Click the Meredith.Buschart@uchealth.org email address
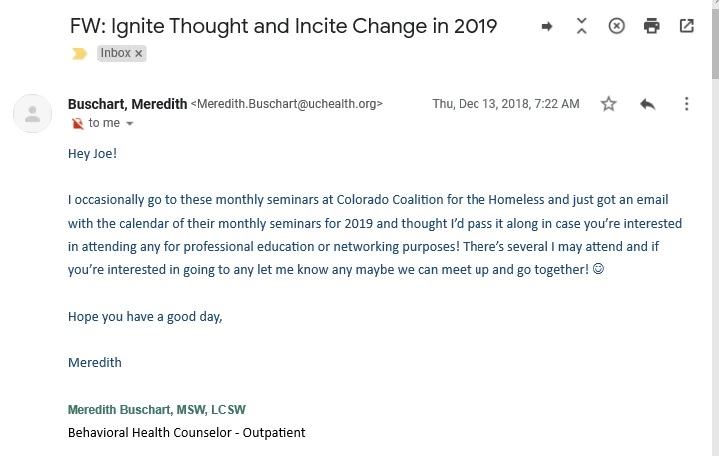 [287, 104]
